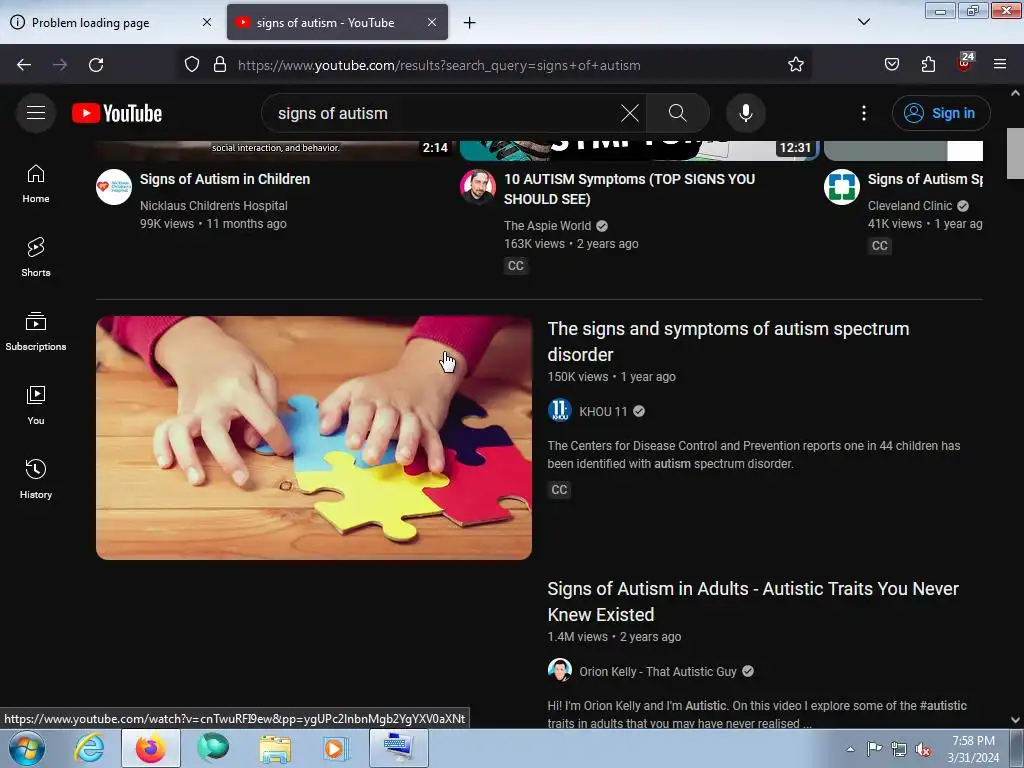Close the signs of autism YouTube tab

click(x=432, y=22)
